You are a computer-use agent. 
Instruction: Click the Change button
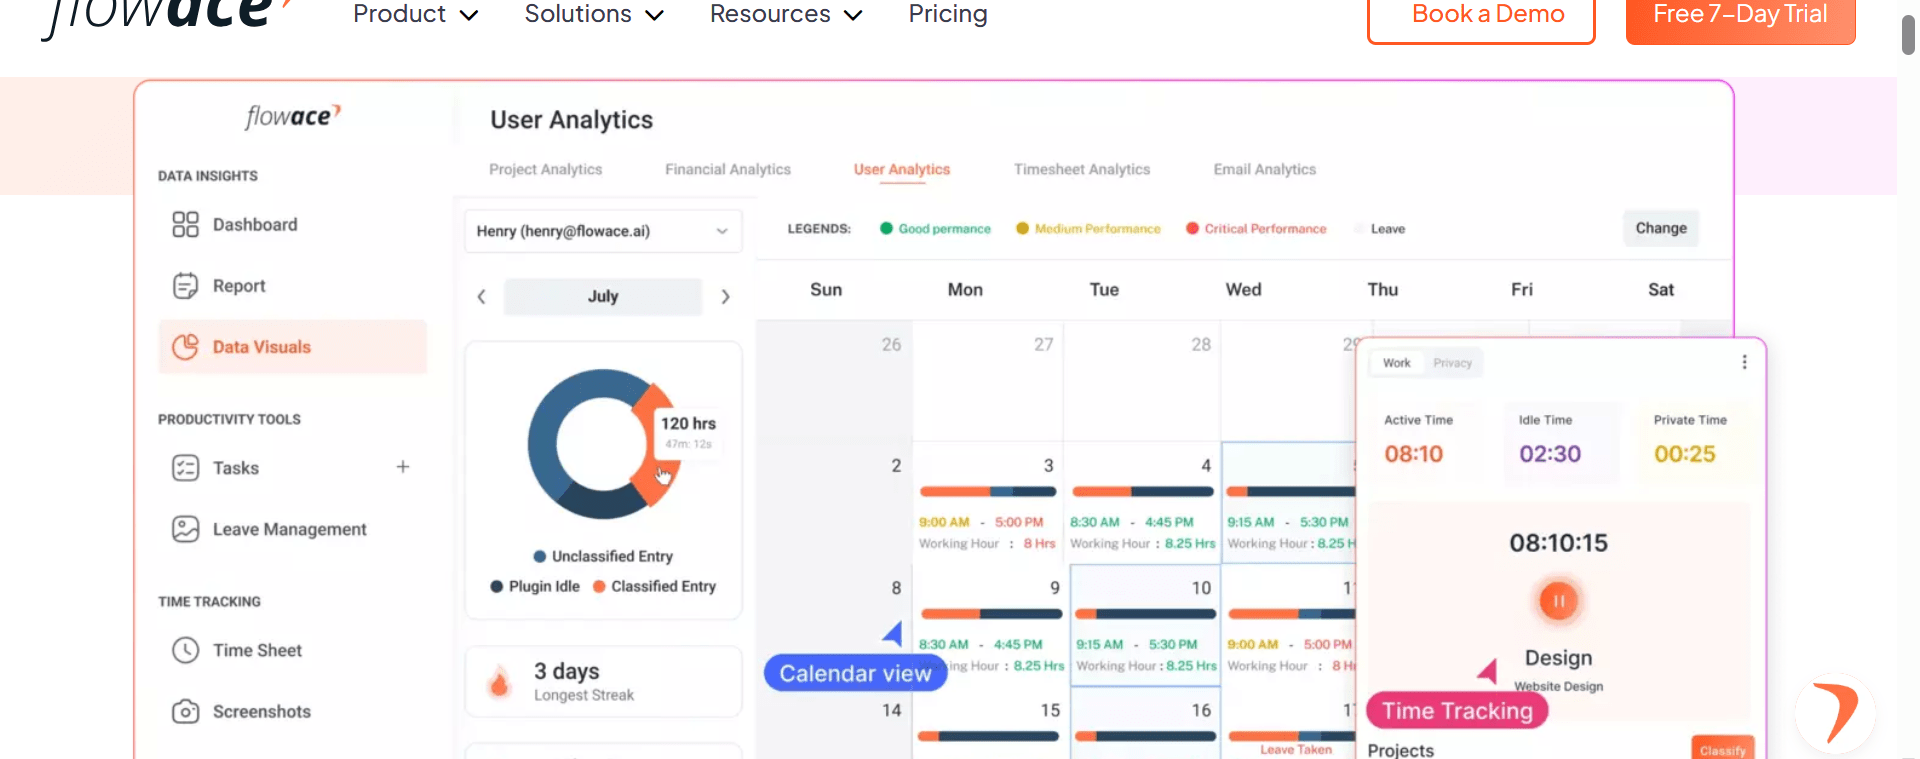[x=1660, y=228]
